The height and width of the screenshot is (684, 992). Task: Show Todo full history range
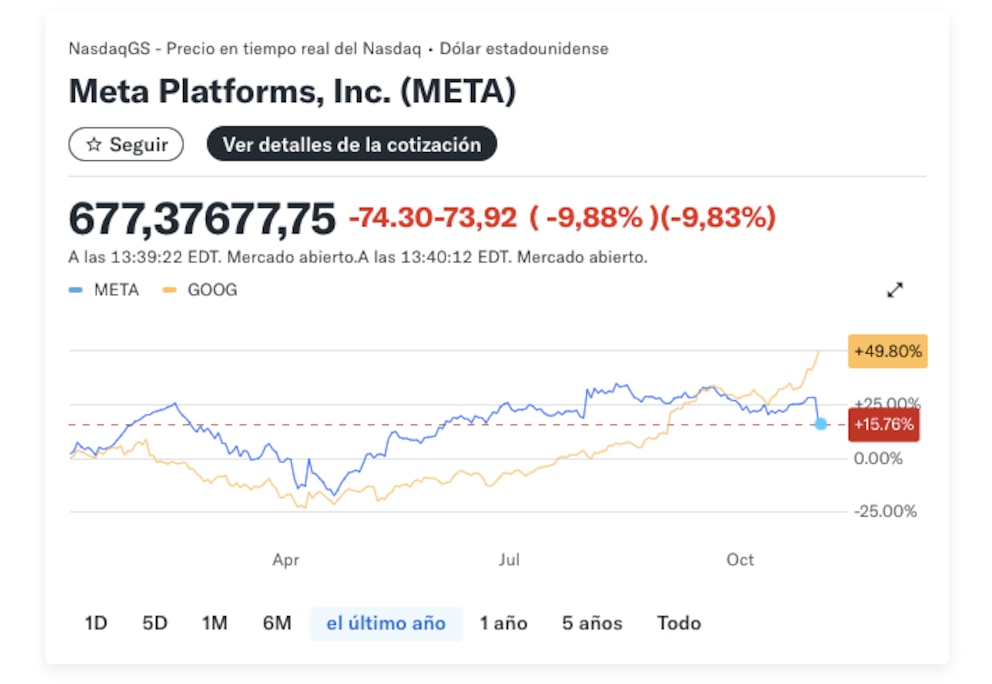click(679, 623)
